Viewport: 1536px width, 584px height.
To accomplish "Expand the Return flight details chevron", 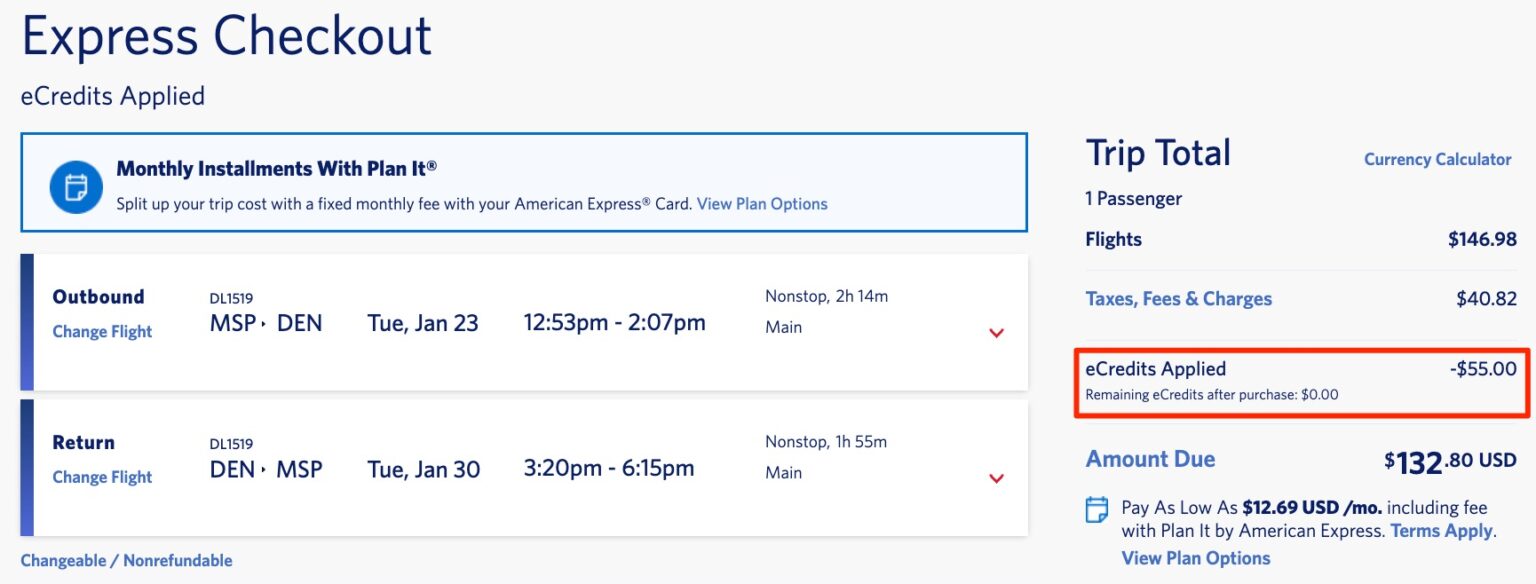I will 996,478.
